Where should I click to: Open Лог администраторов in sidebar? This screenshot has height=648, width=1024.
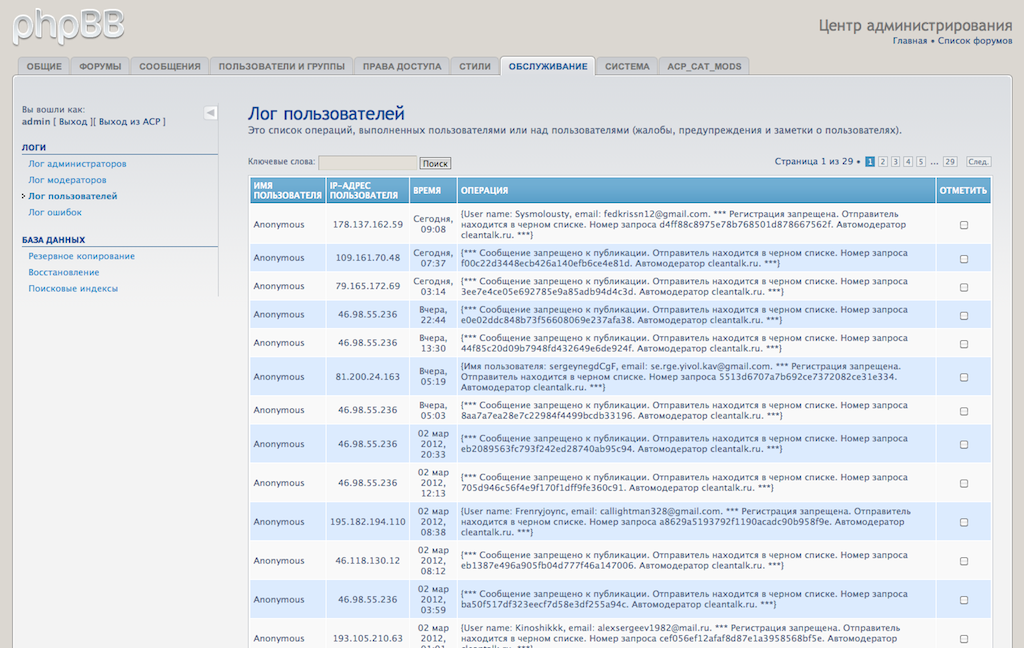tap(77, 164)
